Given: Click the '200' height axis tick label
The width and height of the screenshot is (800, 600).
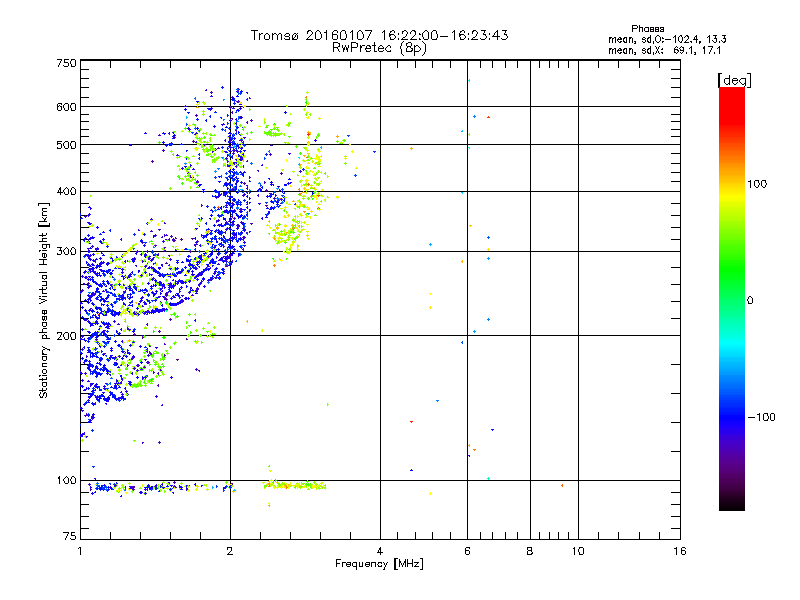Looking at the screenshot, I should 66,336.
